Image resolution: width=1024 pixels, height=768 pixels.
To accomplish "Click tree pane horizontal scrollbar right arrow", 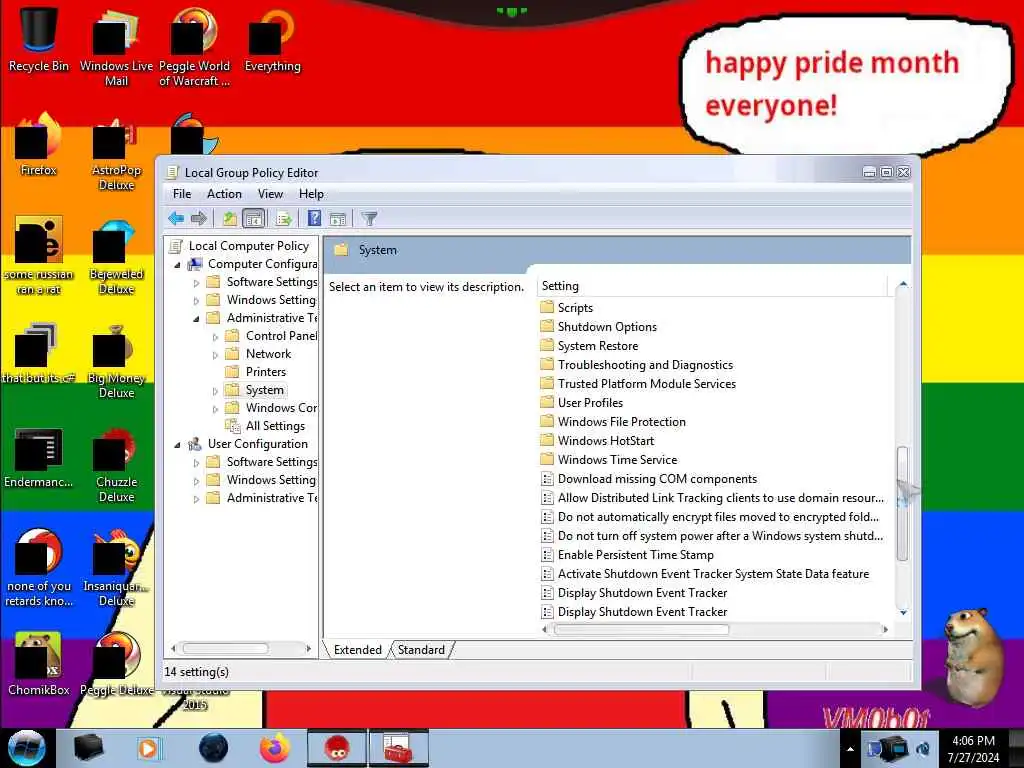I will [x=308, y=648].
